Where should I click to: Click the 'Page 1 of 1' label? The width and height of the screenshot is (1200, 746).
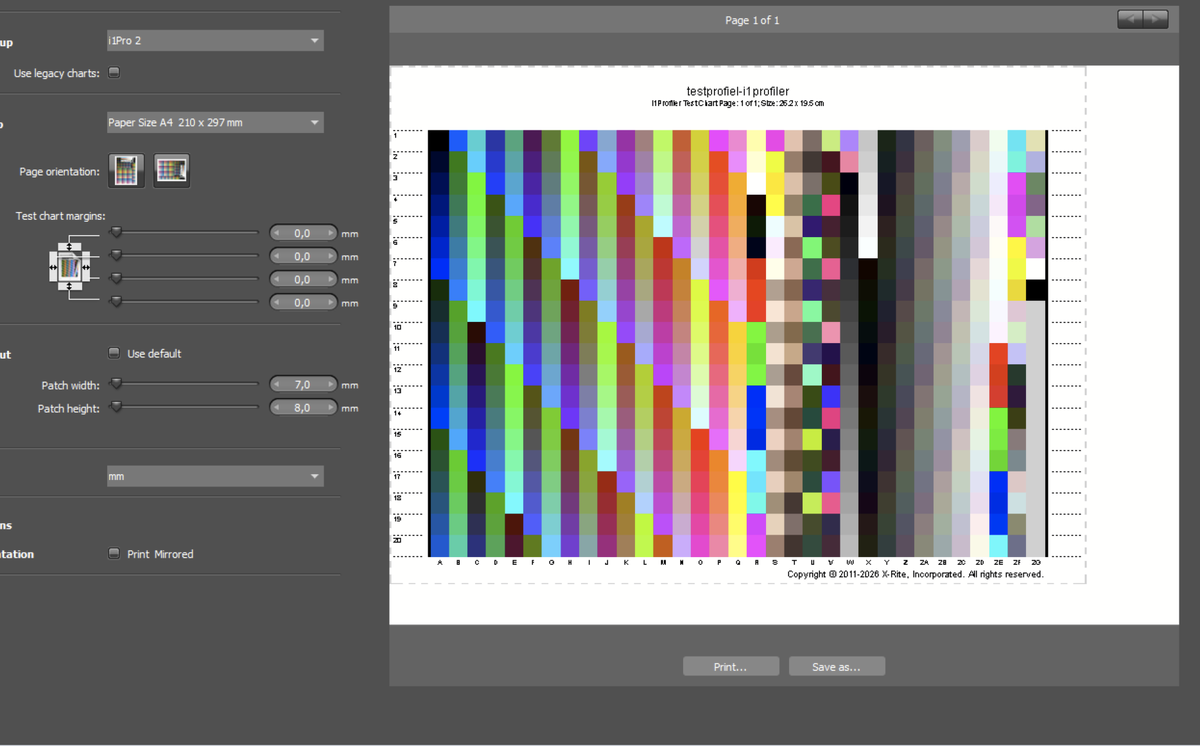[752, 20]
